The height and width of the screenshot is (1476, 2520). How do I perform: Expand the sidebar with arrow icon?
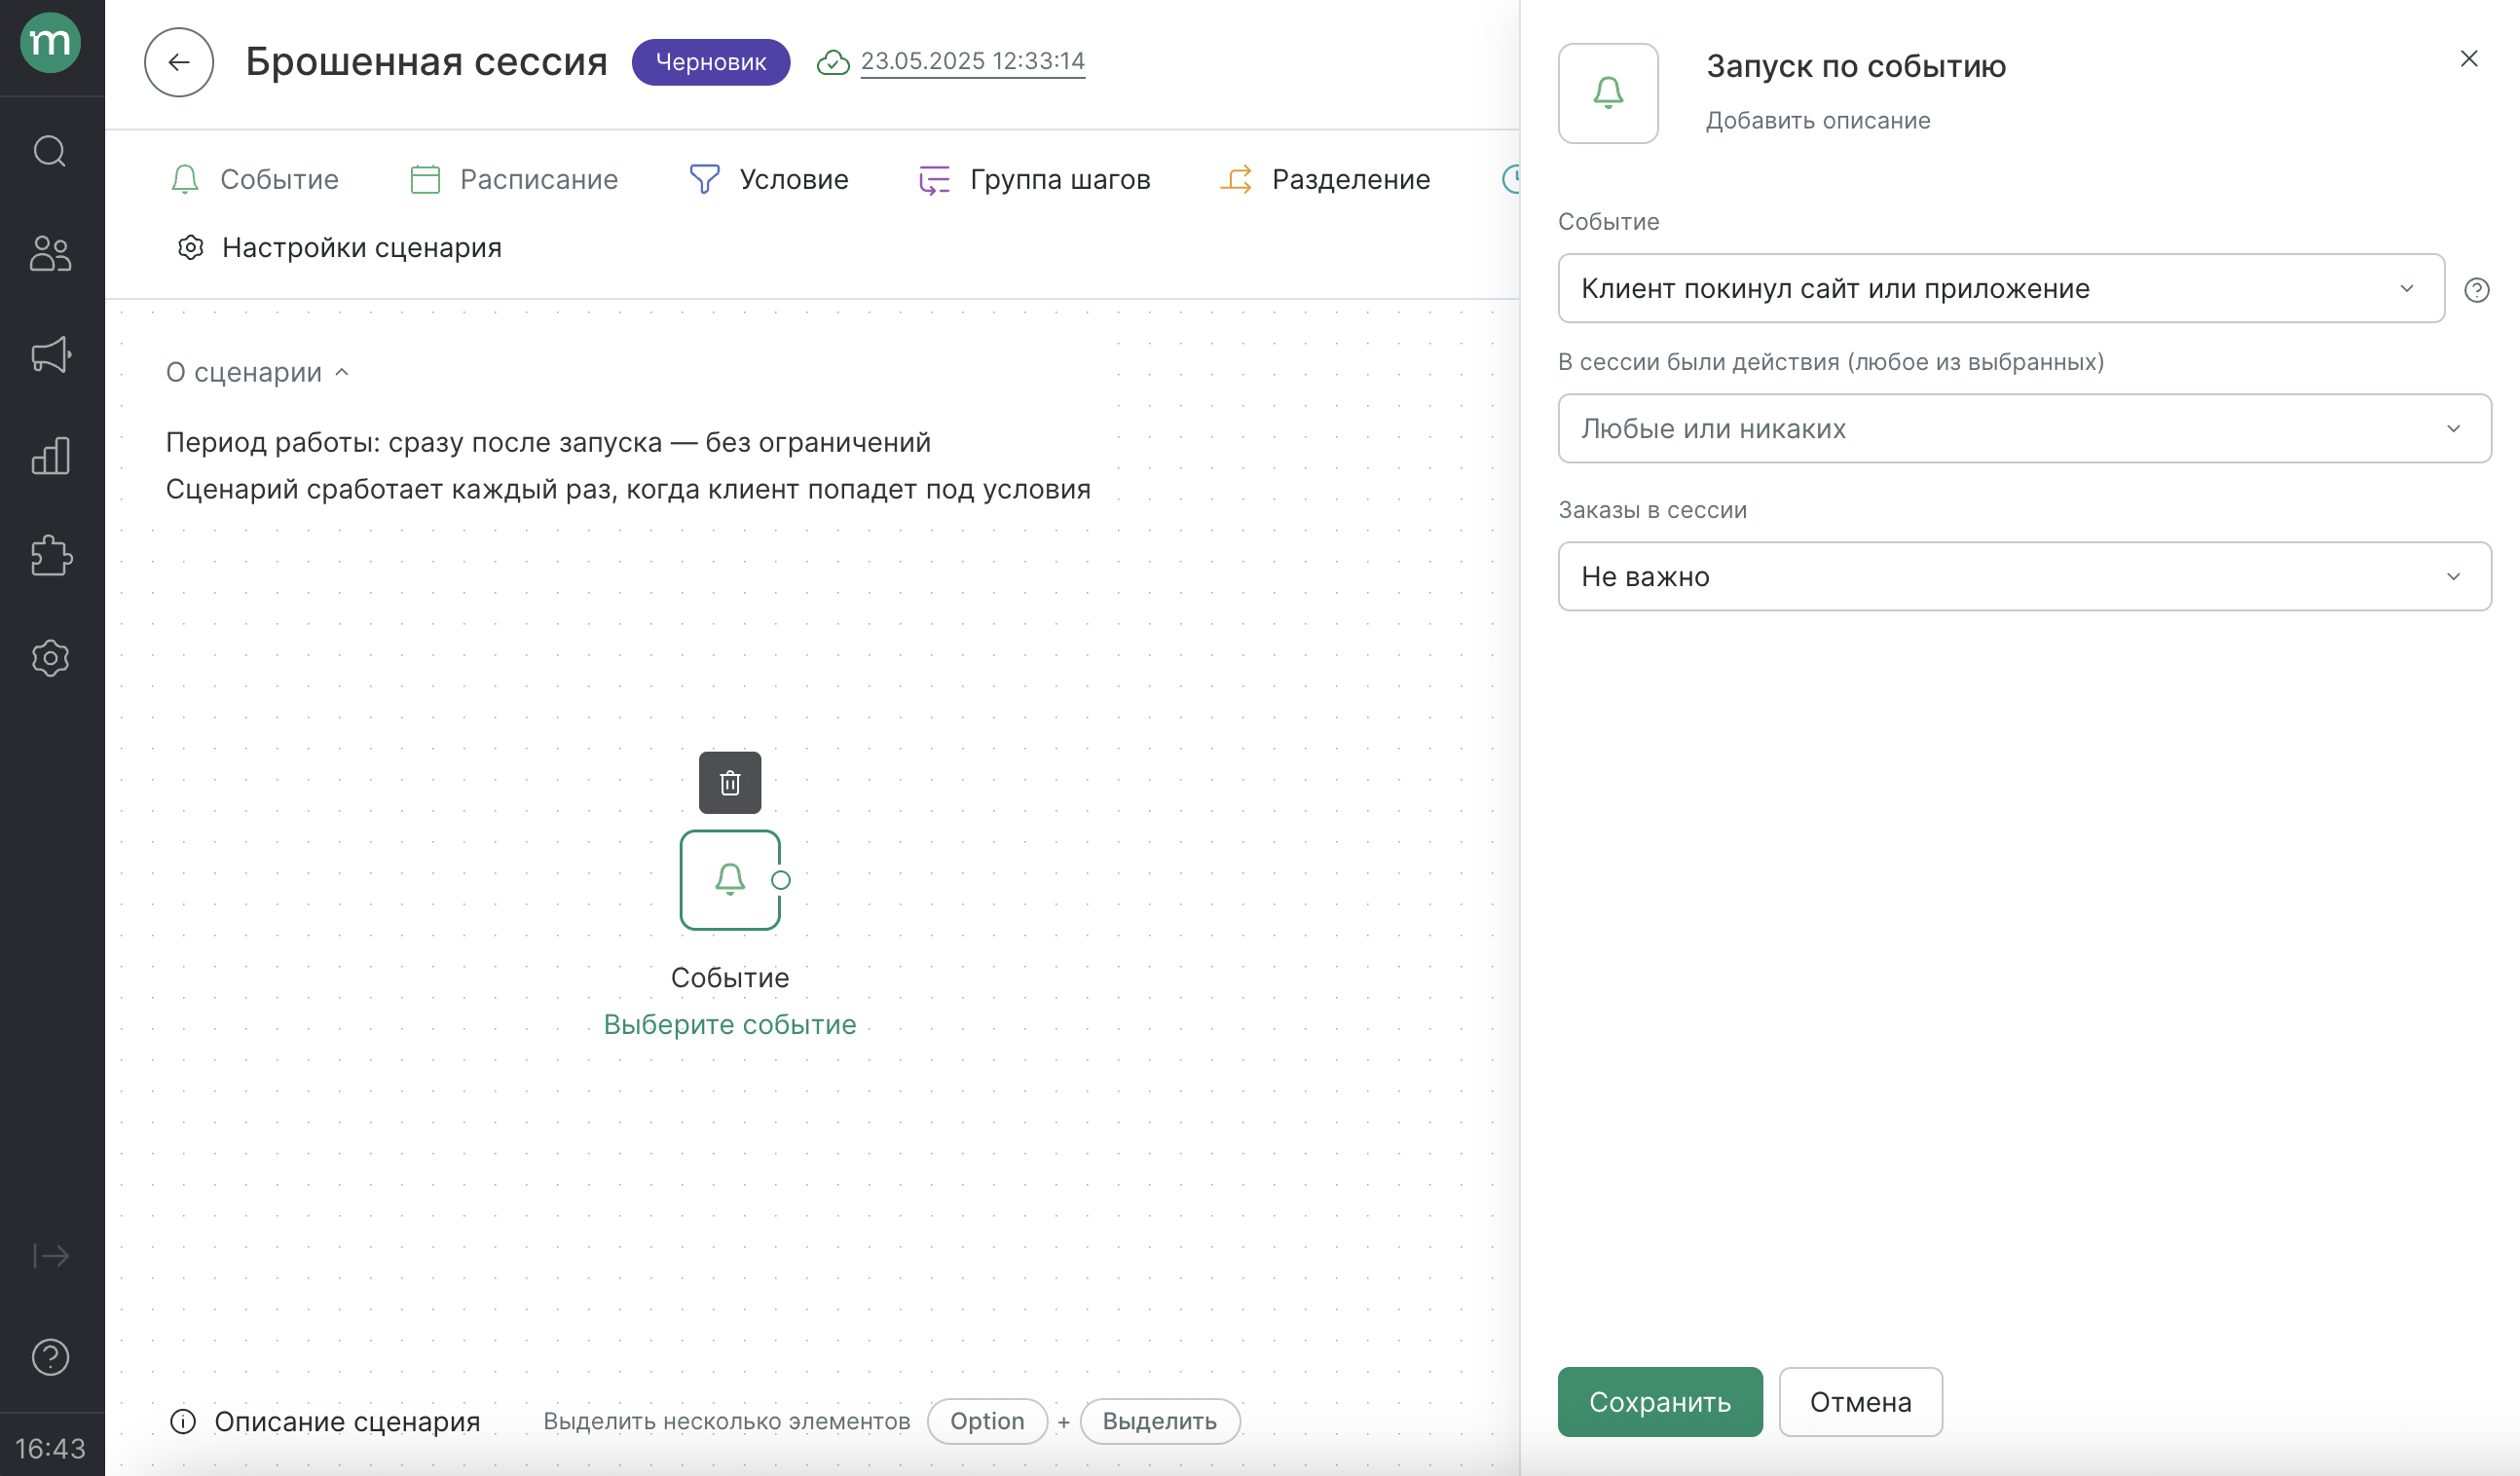50,1256
